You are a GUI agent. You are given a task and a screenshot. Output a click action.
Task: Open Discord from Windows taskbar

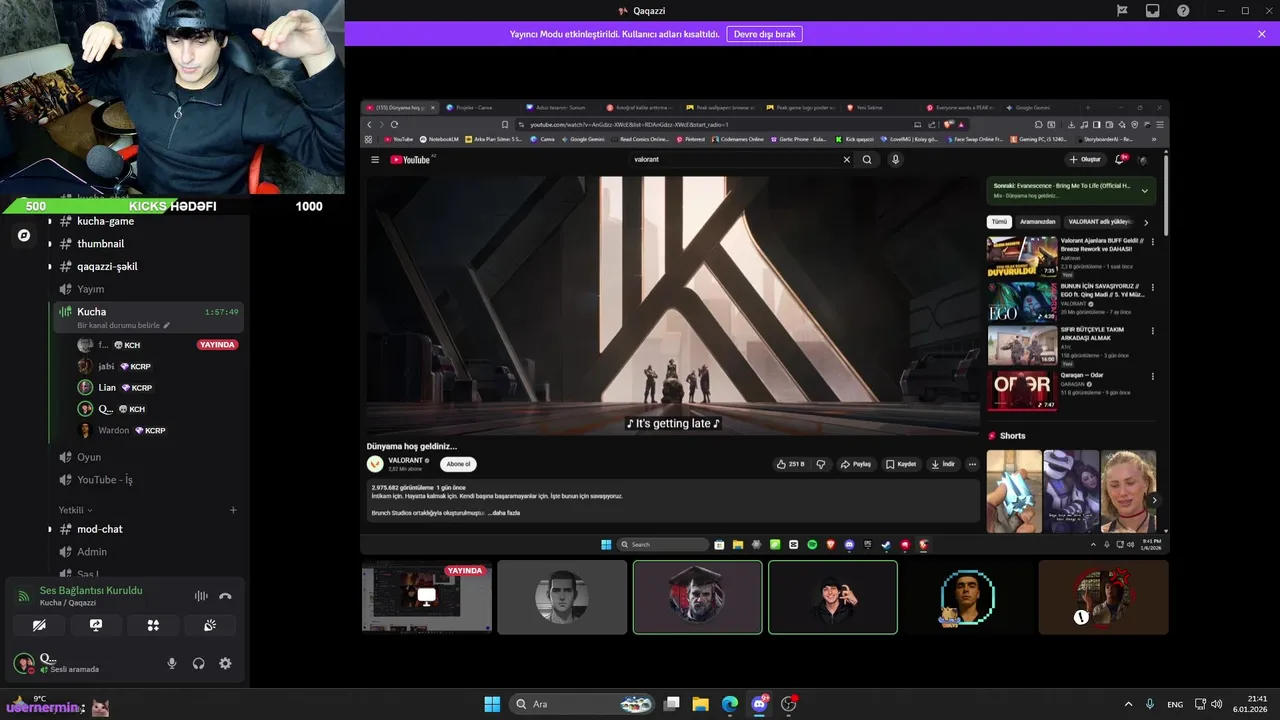759,704
